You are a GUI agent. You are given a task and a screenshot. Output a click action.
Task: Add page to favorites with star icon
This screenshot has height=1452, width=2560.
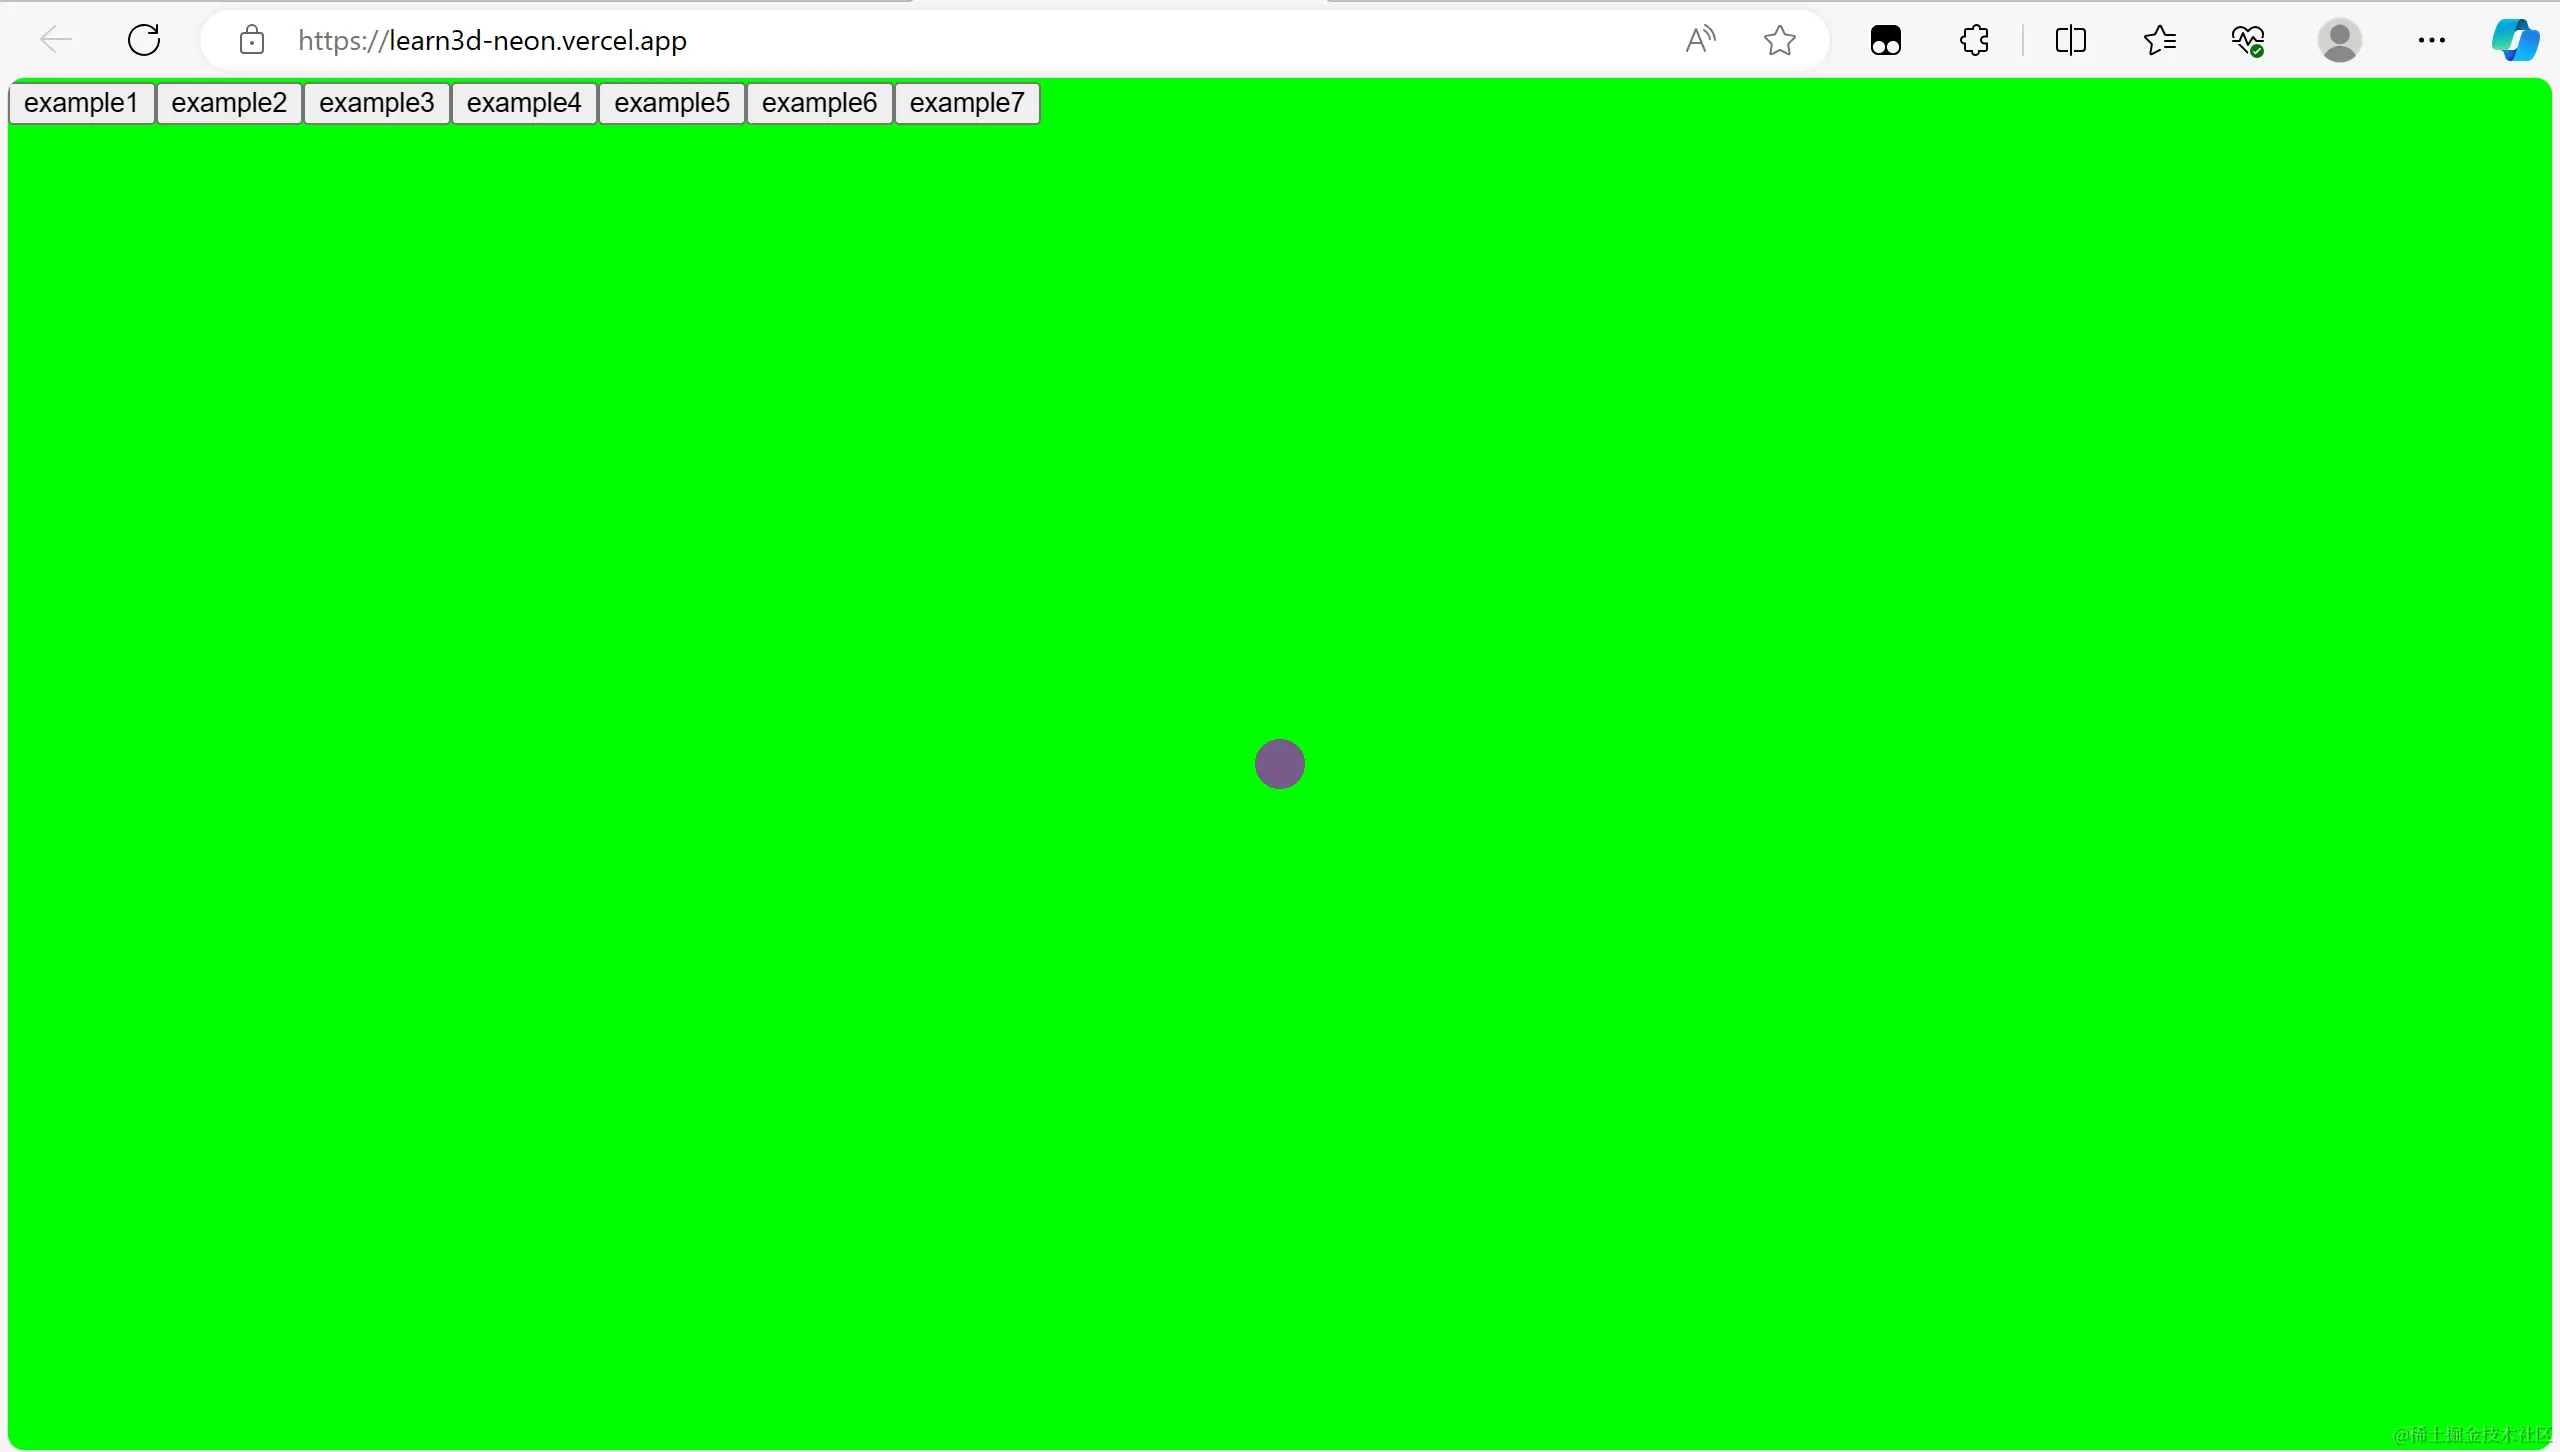(1779, 41)
